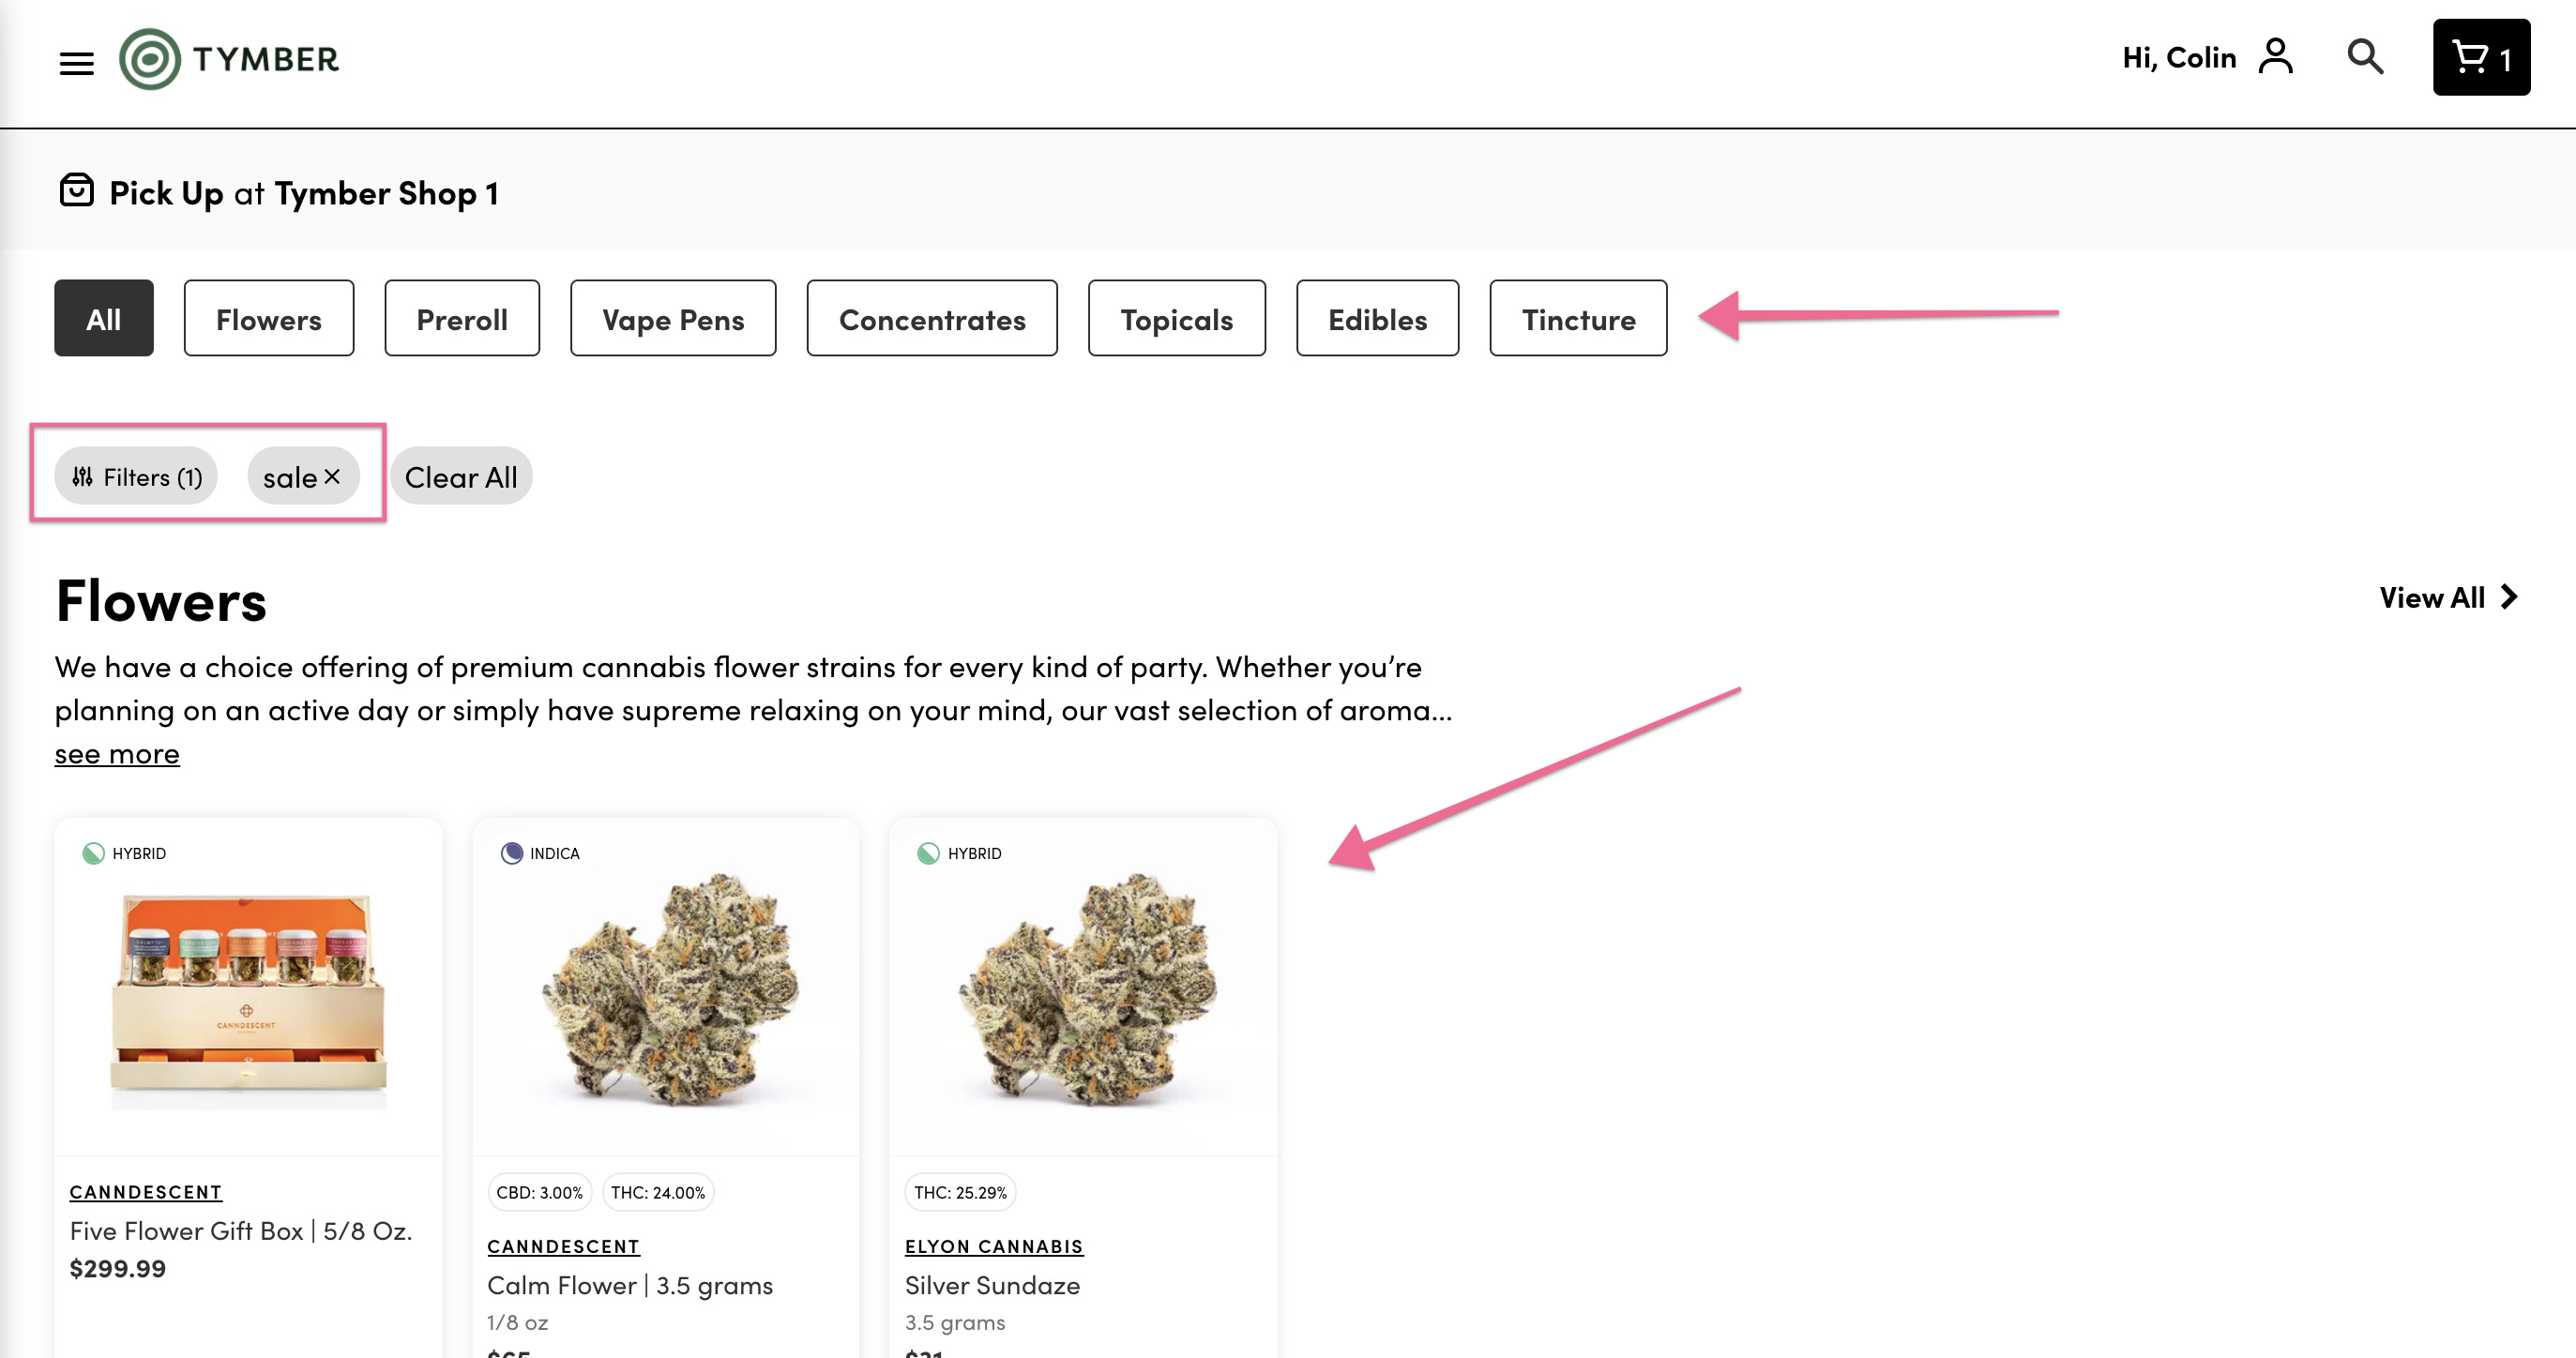The width and height of the screenshot is (2576, 1358).
Task: Click the Clear All filters button
Action: tap(461, 476)
